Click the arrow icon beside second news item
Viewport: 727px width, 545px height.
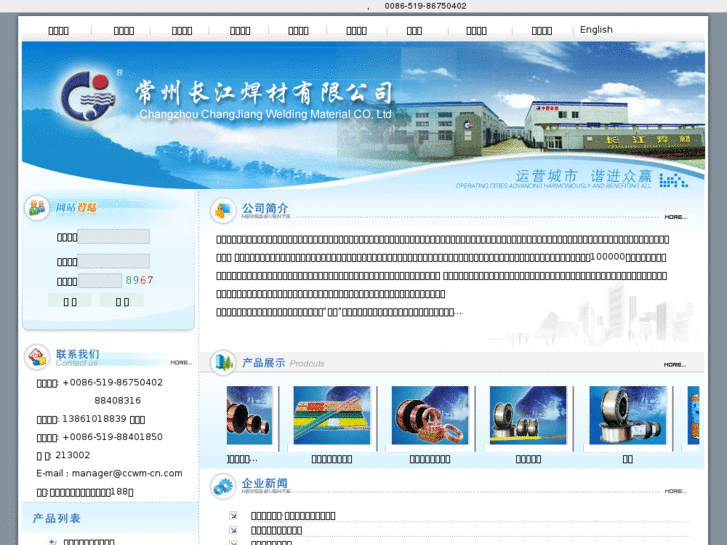coord(233,530)
